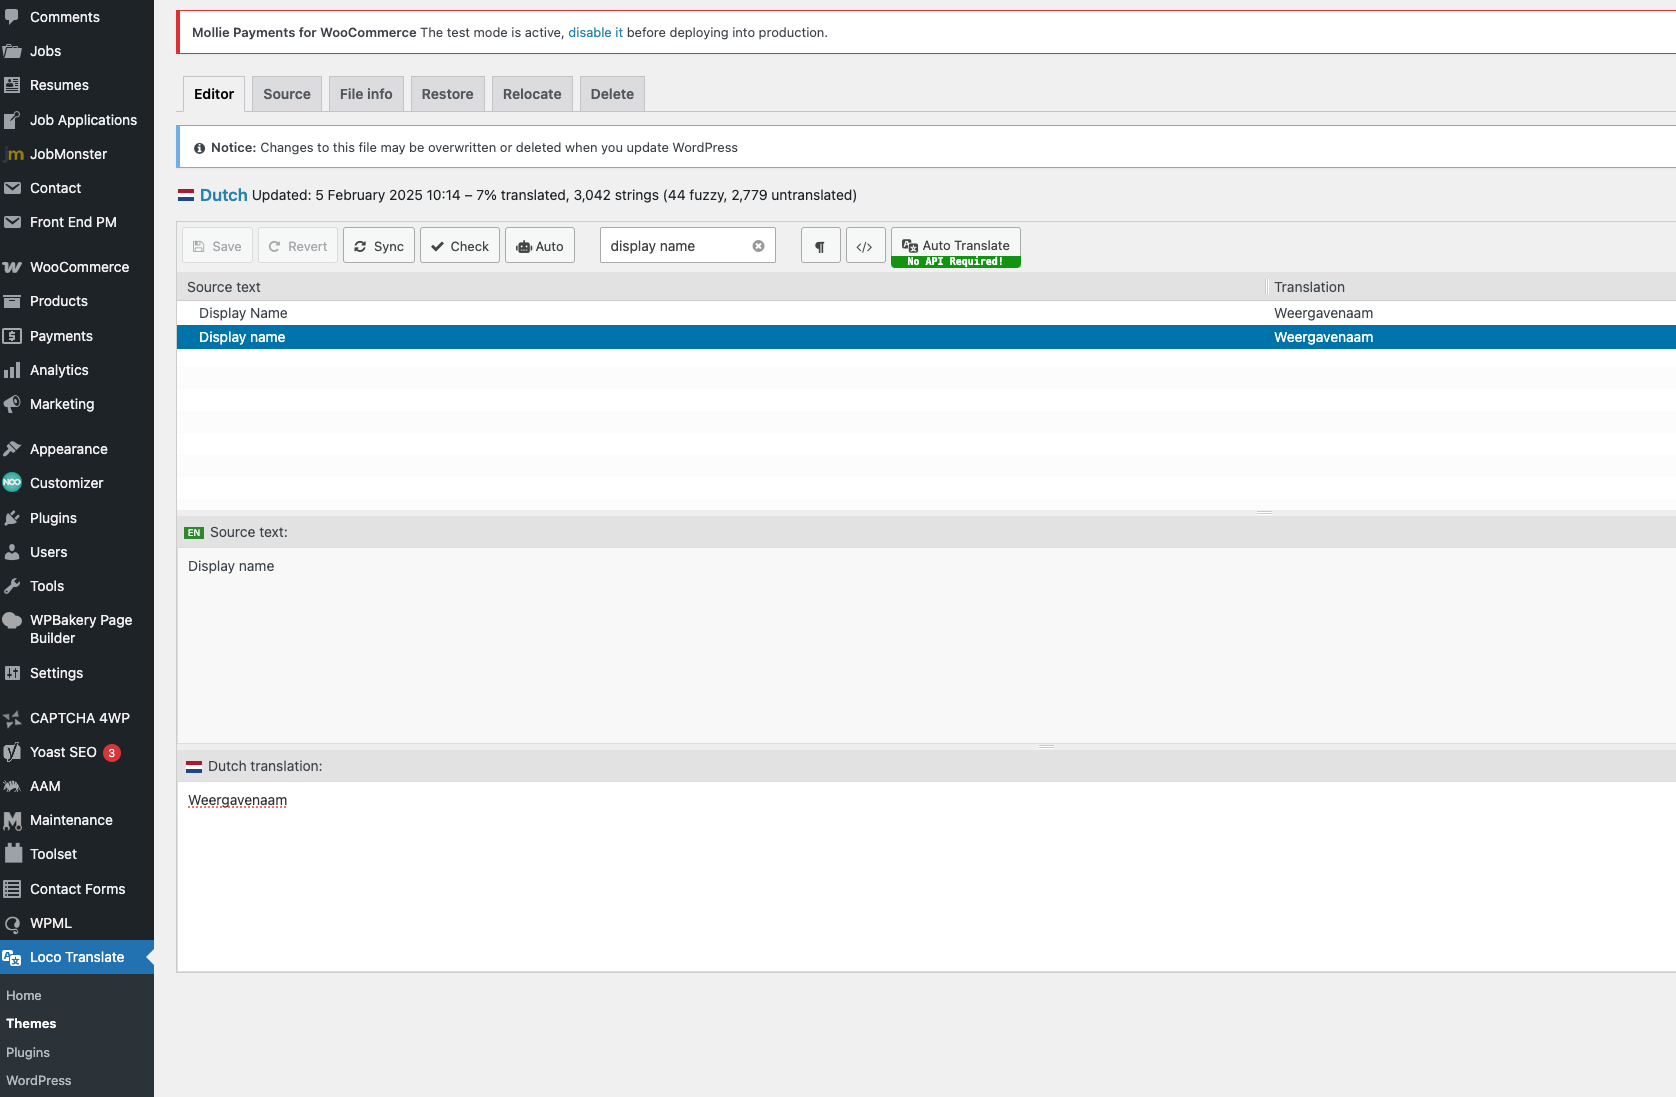Select the highlighted 'Display name' row
Image resolution: width=1676 pixels, height=1097 pixels.
click(x=926, y=337)
